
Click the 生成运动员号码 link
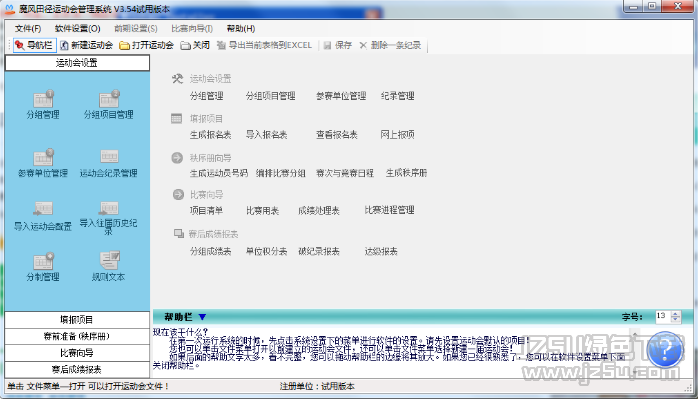coord(219,173)
